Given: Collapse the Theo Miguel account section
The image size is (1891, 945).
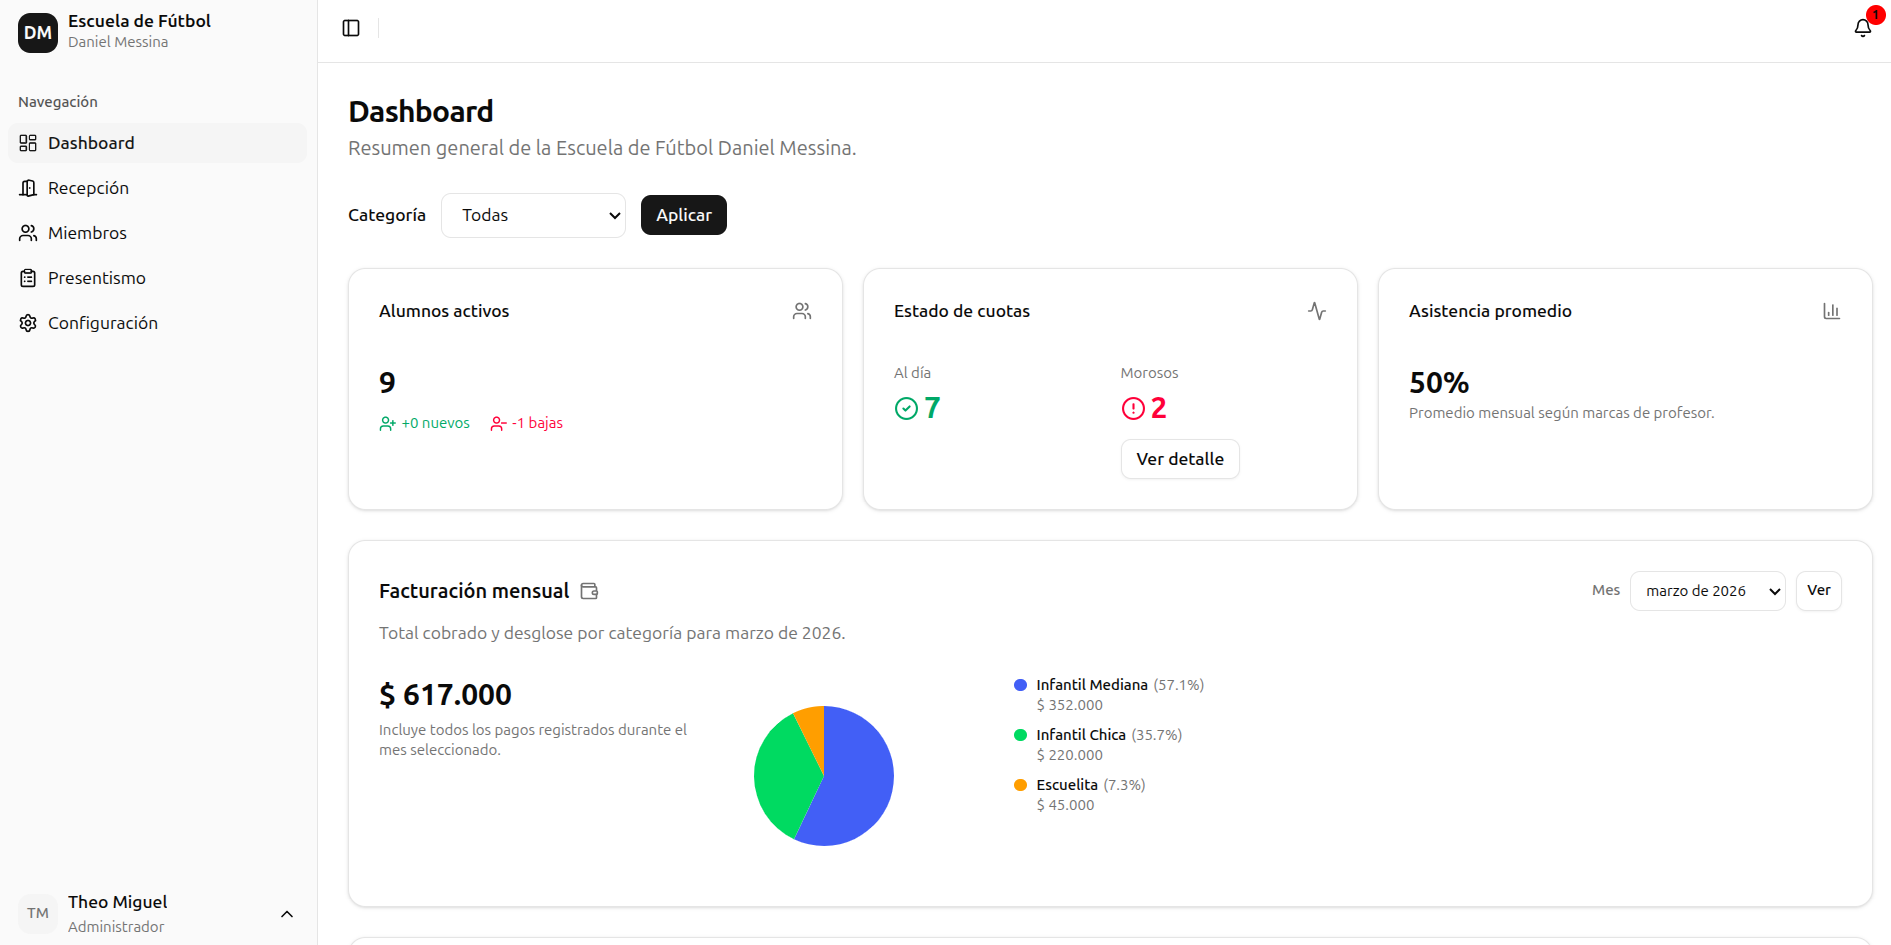Looking at the screenshot, I should 287,913.
